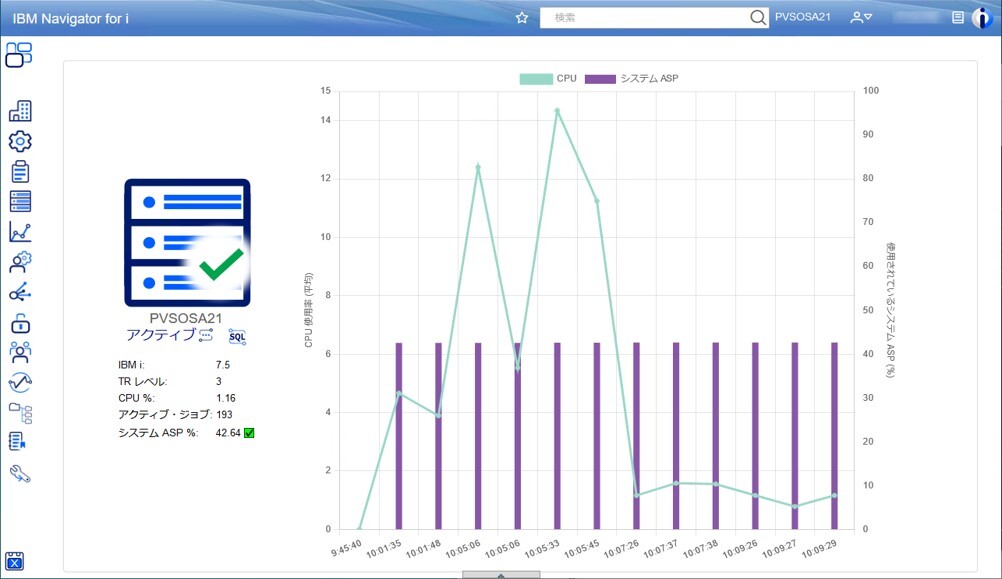Open the gear settings icon in sidebar
The width and height of the screenshot is (1002, 579).
pos(20,141)
